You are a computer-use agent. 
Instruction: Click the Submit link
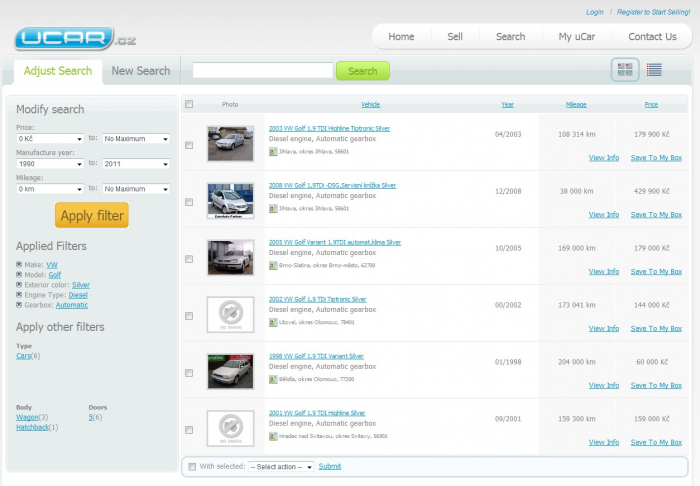point(330,466)
